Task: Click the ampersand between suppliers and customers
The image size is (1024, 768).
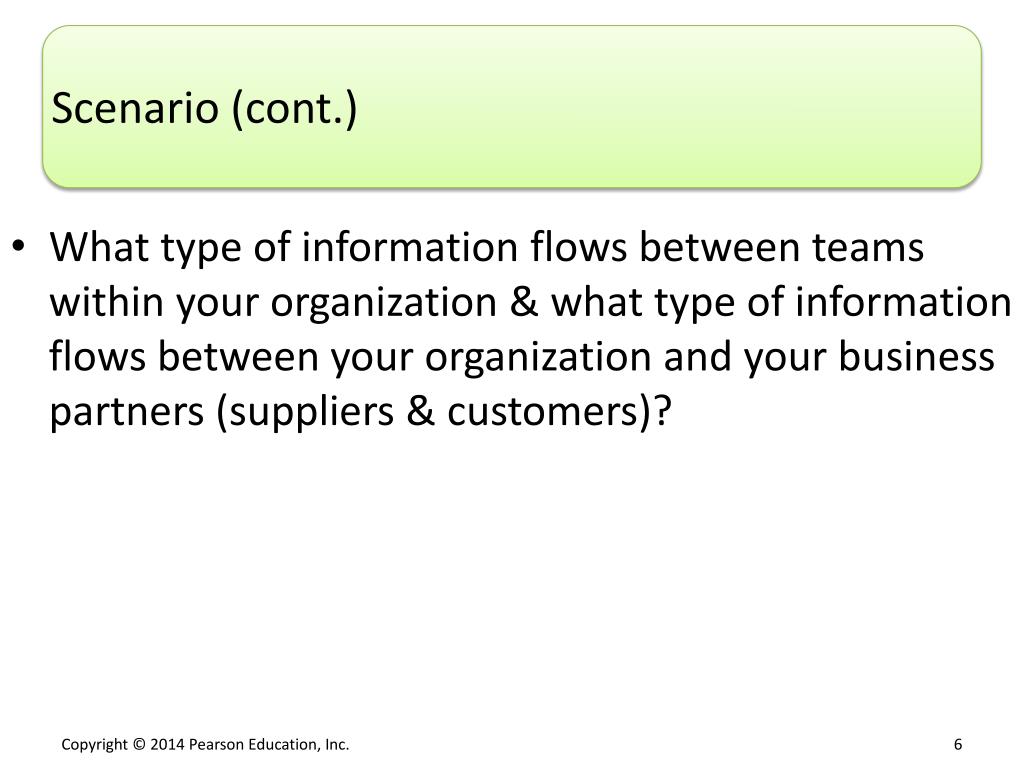Action: coord(421,413)
